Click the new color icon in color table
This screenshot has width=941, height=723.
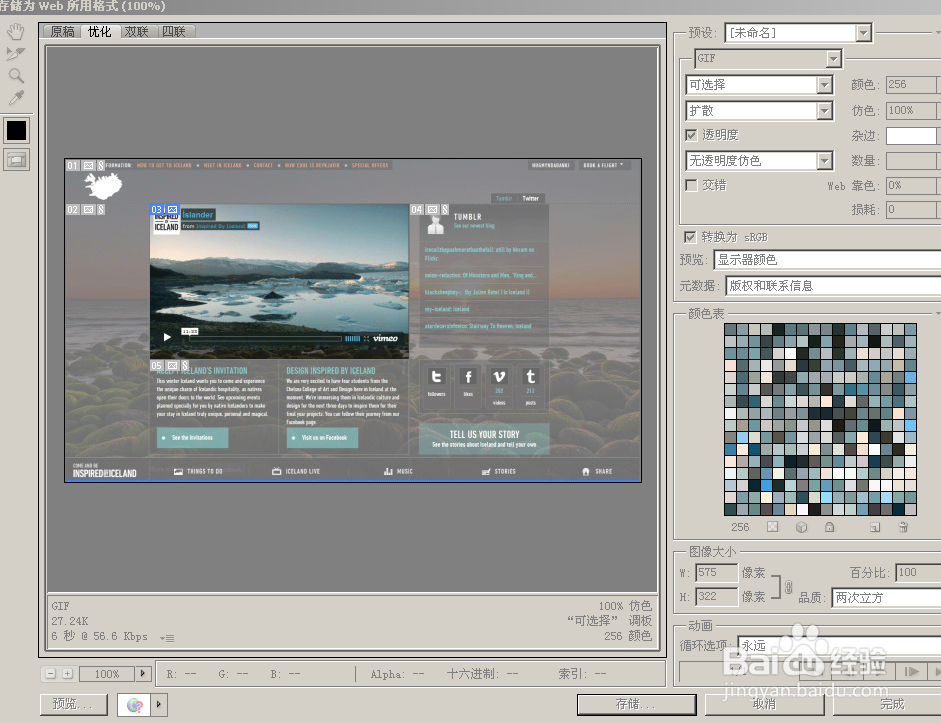pos(875,527)
